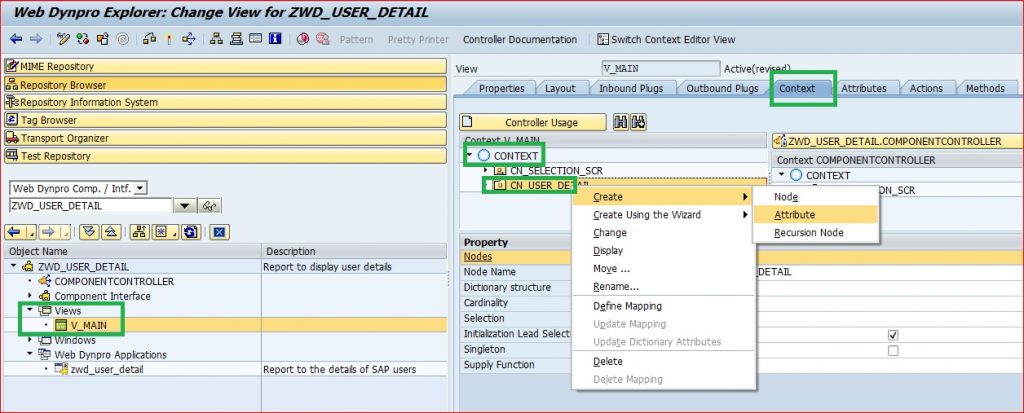The width and height of the screenshot is (1024, 413).
Task: Switch to the Inbound Plugs tab
Action: [x=631, y=88]
